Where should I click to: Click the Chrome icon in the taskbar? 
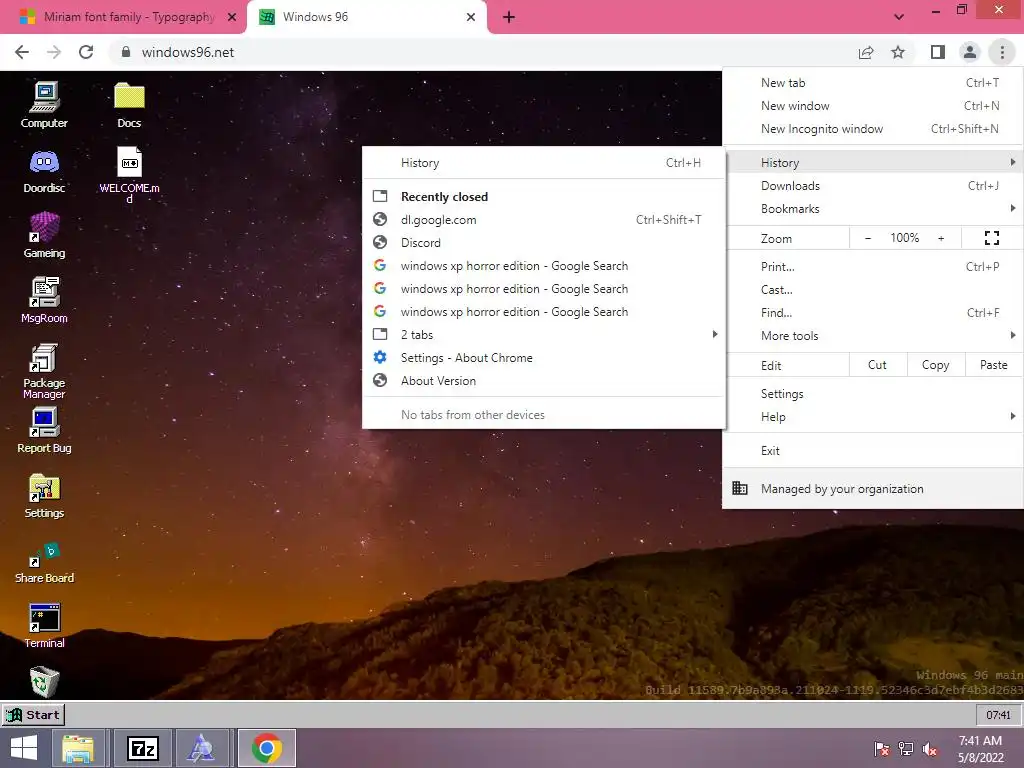(x=266, y=748)
